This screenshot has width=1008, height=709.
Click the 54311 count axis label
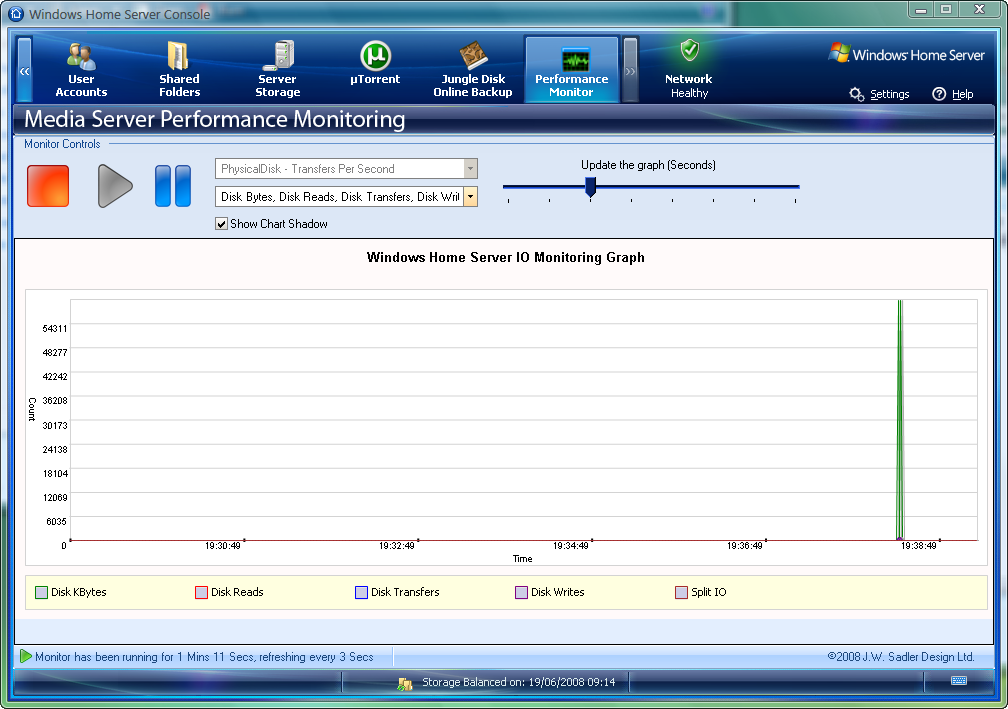point(55,328)
